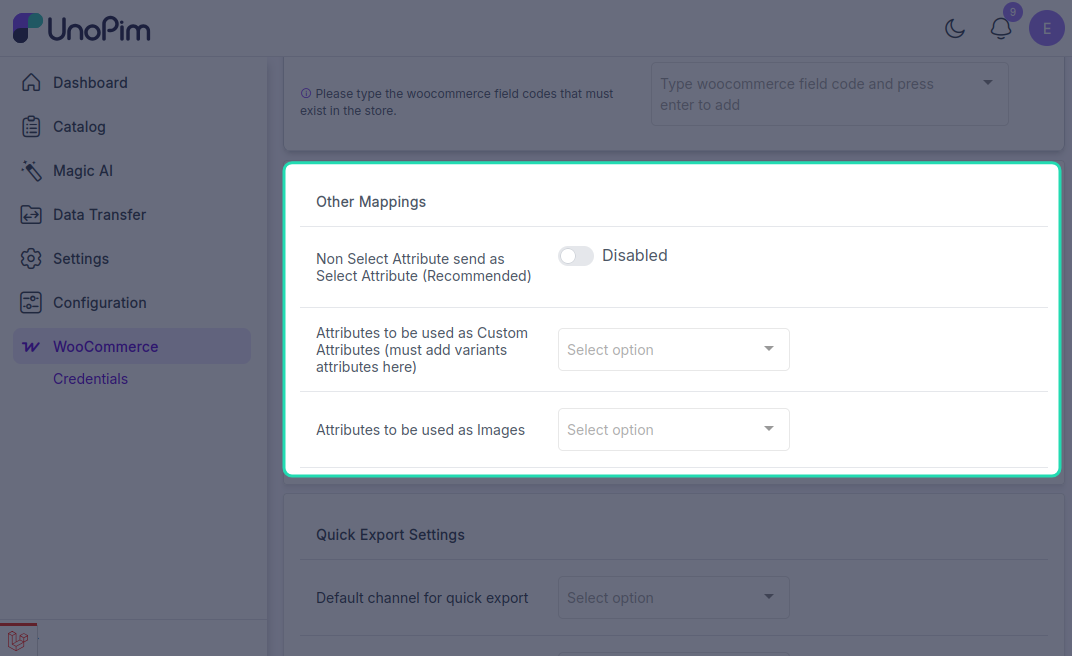Open Credentials submenu link
1072x656 pixels.
click(x=90, y=379)
